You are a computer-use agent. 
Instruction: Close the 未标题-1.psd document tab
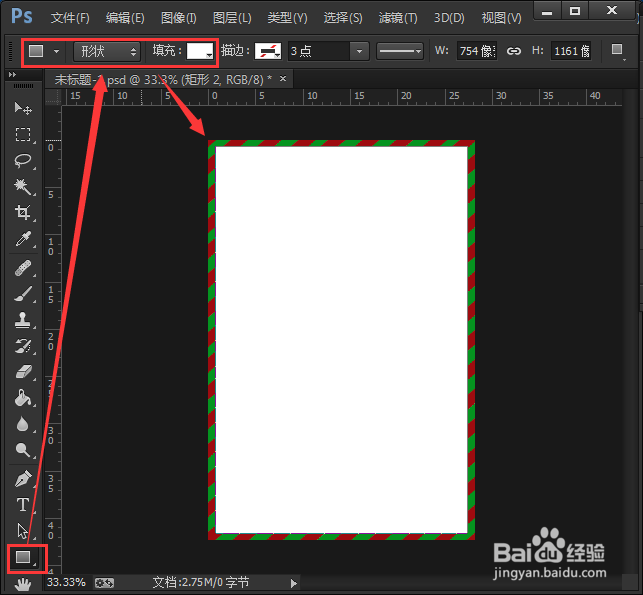point(283,79)
